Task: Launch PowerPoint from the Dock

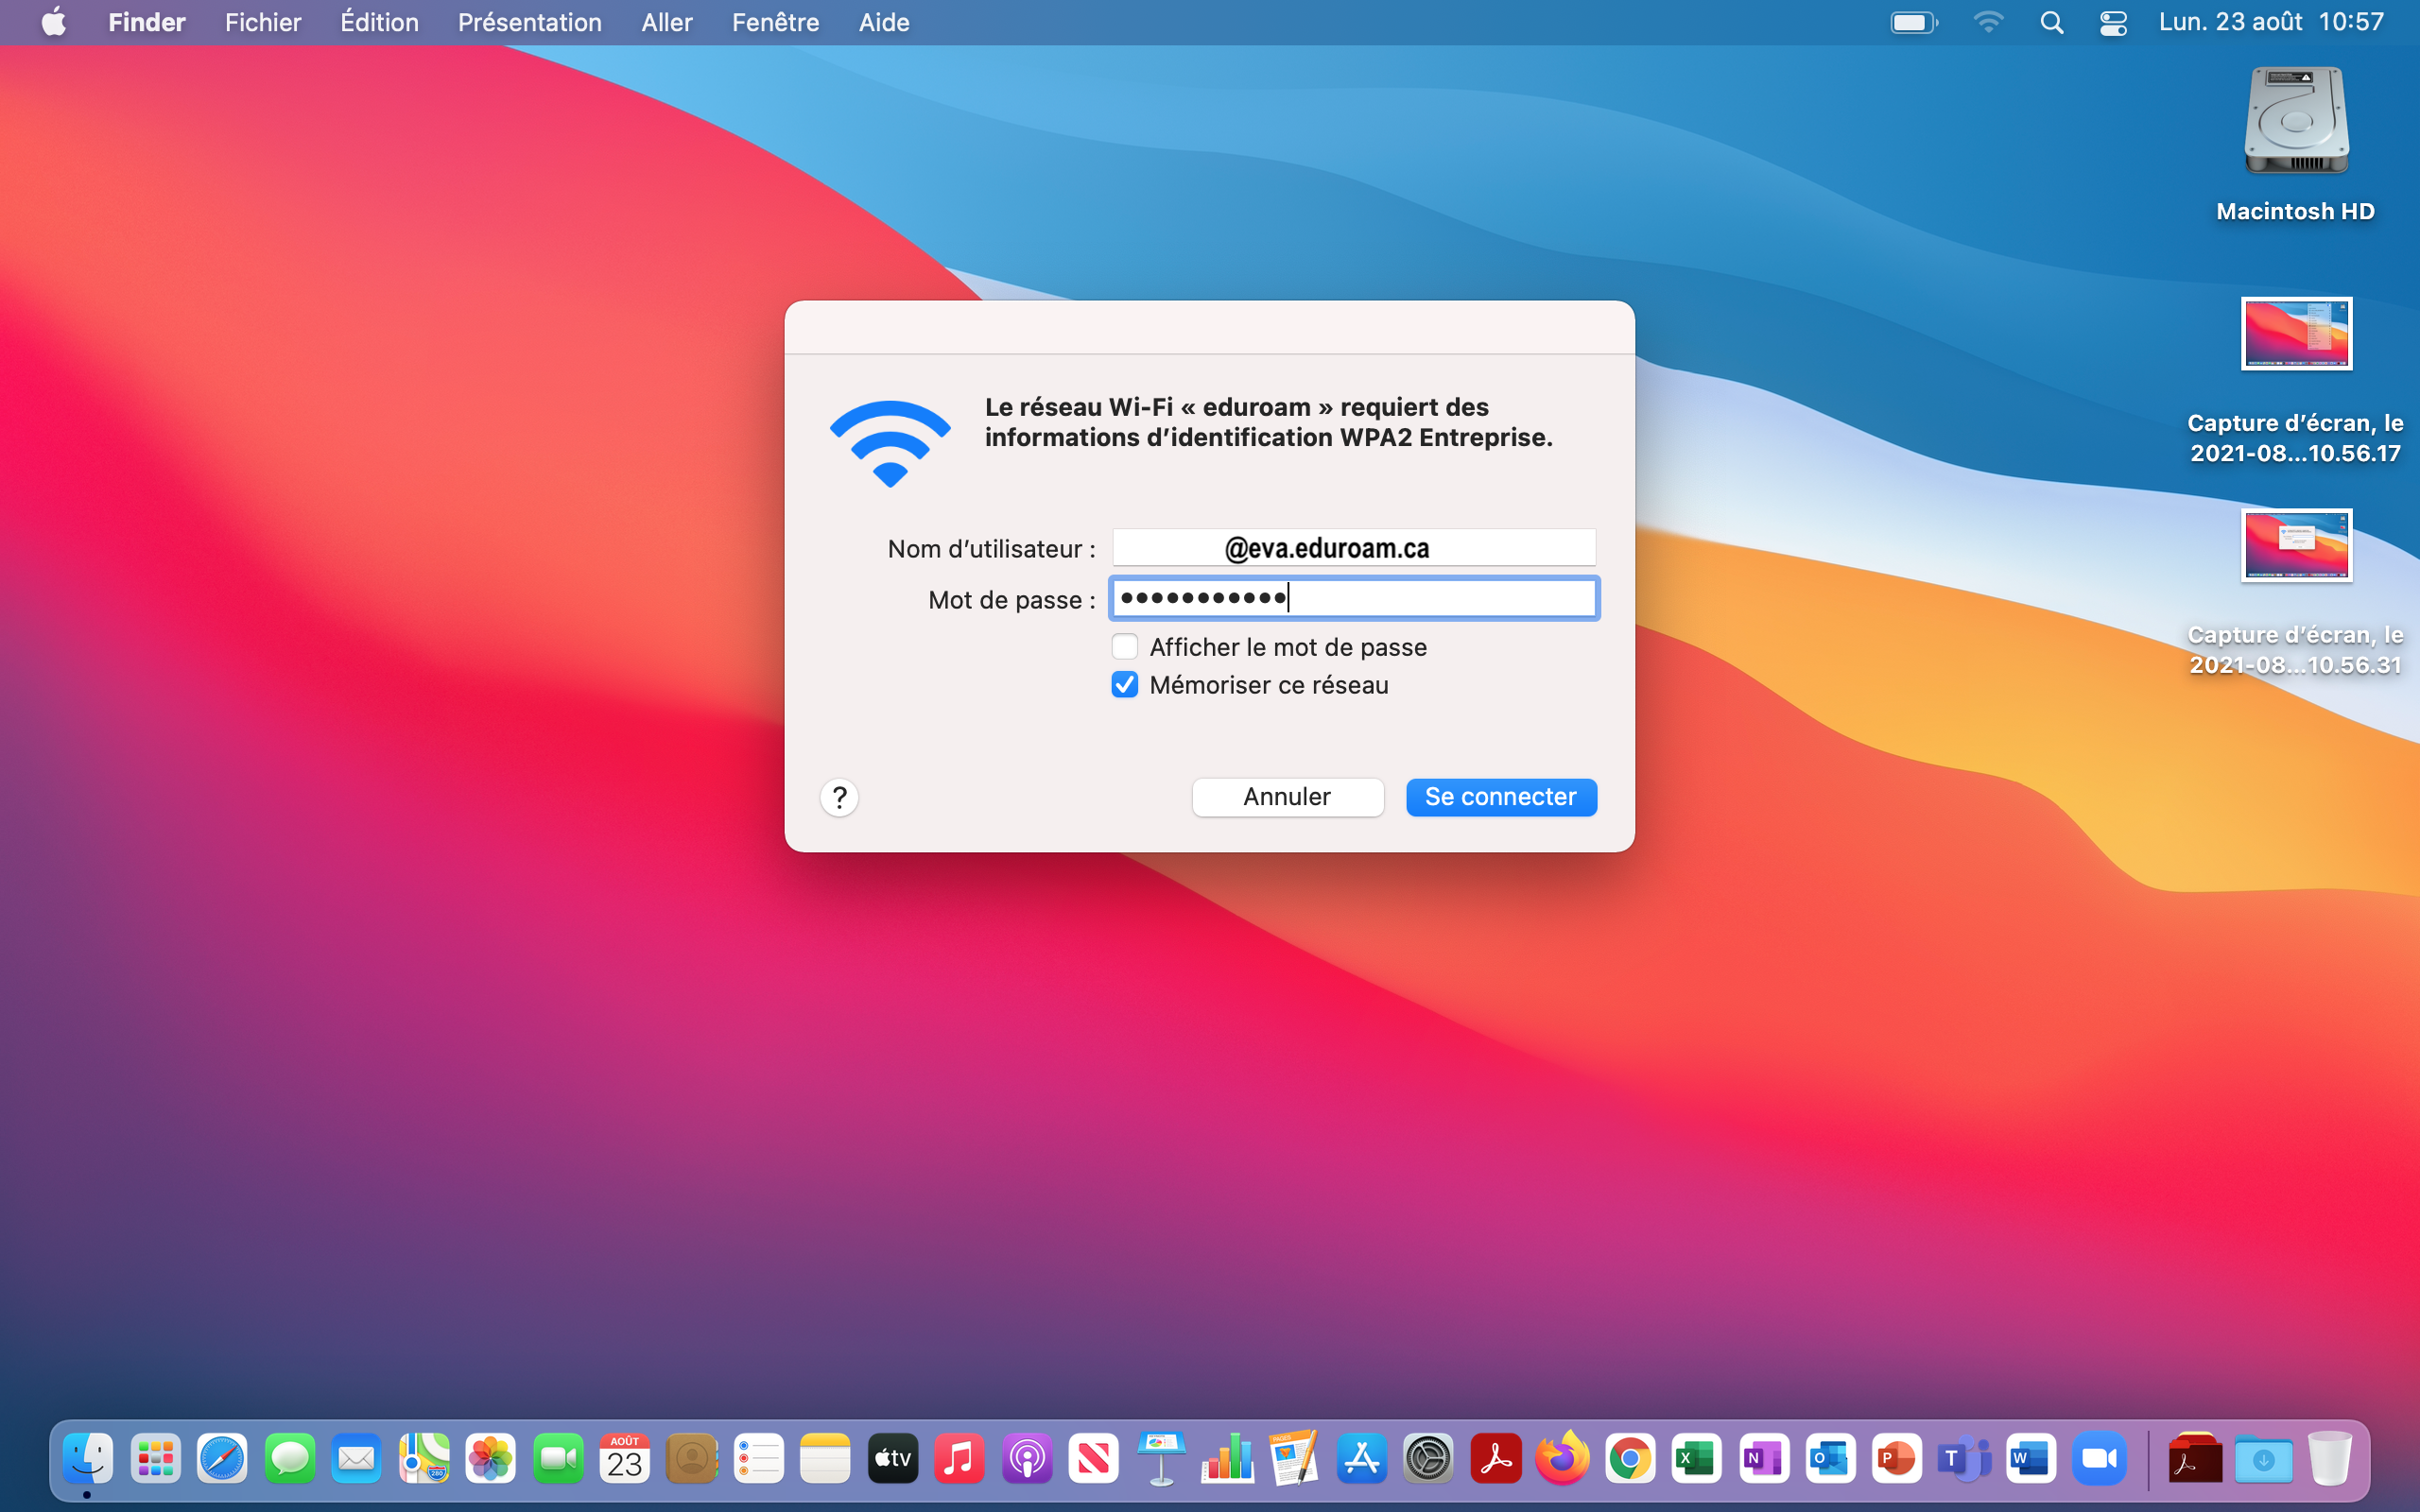Action: pyautogui.click(x=1898, y=1459)
